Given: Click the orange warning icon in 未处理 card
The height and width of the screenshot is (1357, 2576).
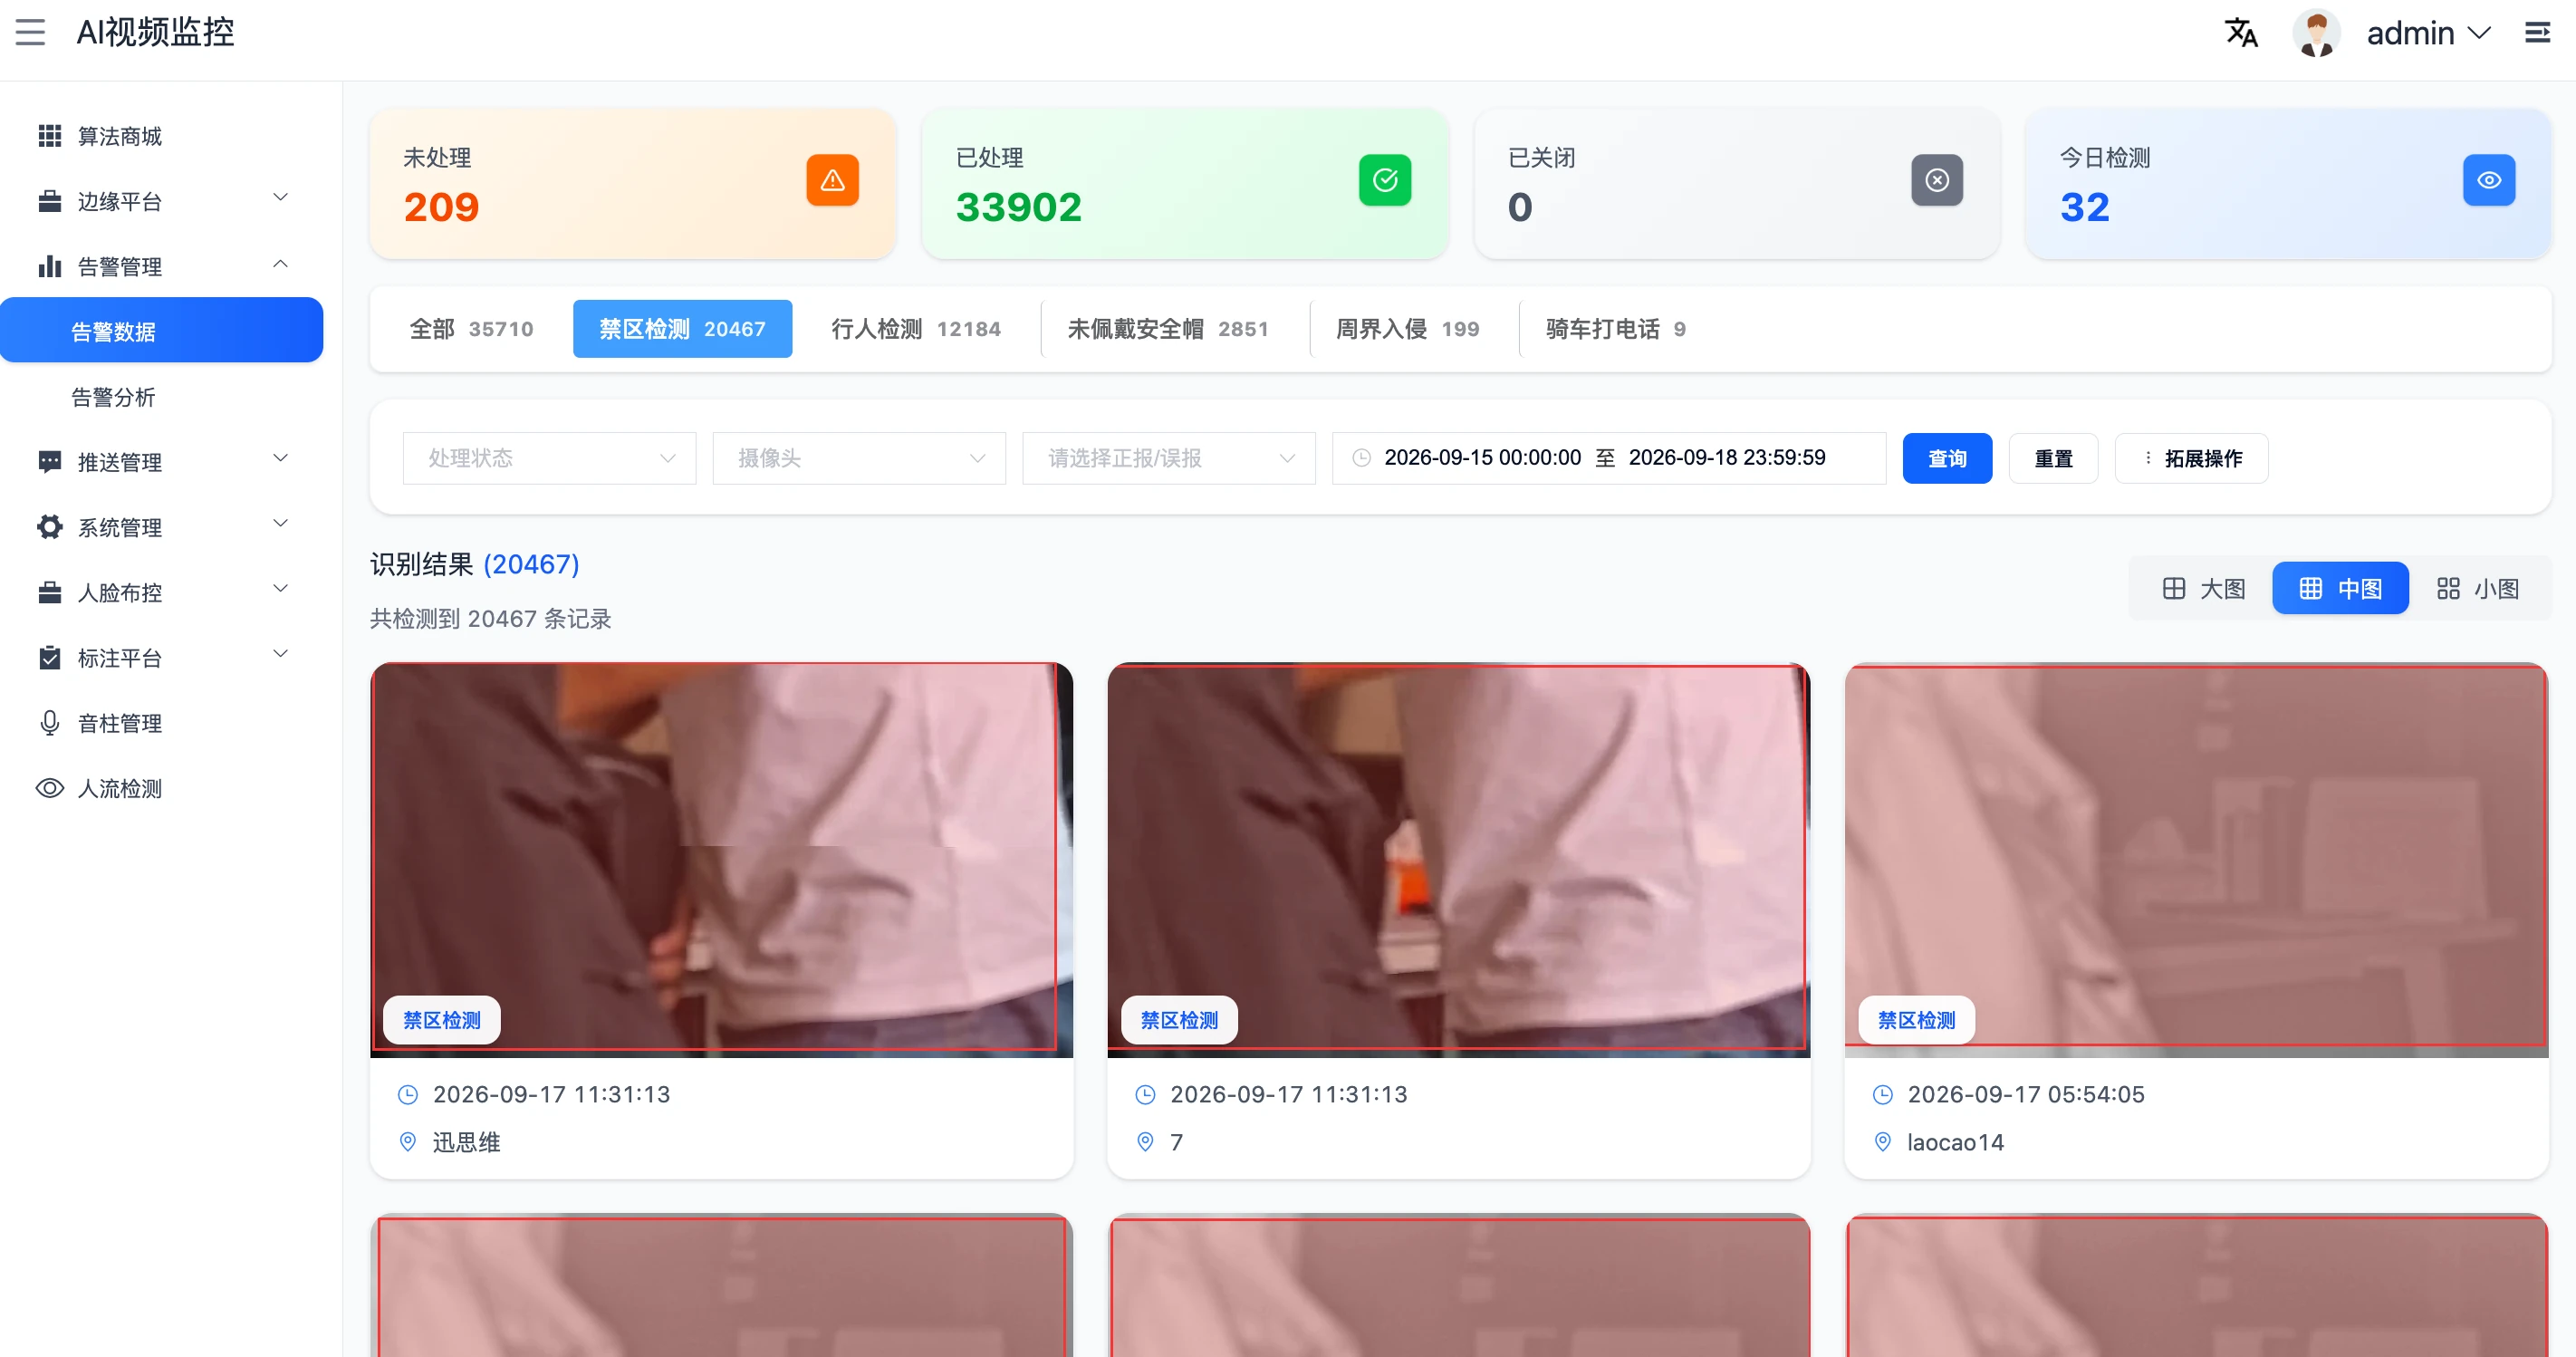Looking at the screenshot, I should pos(832,180).
